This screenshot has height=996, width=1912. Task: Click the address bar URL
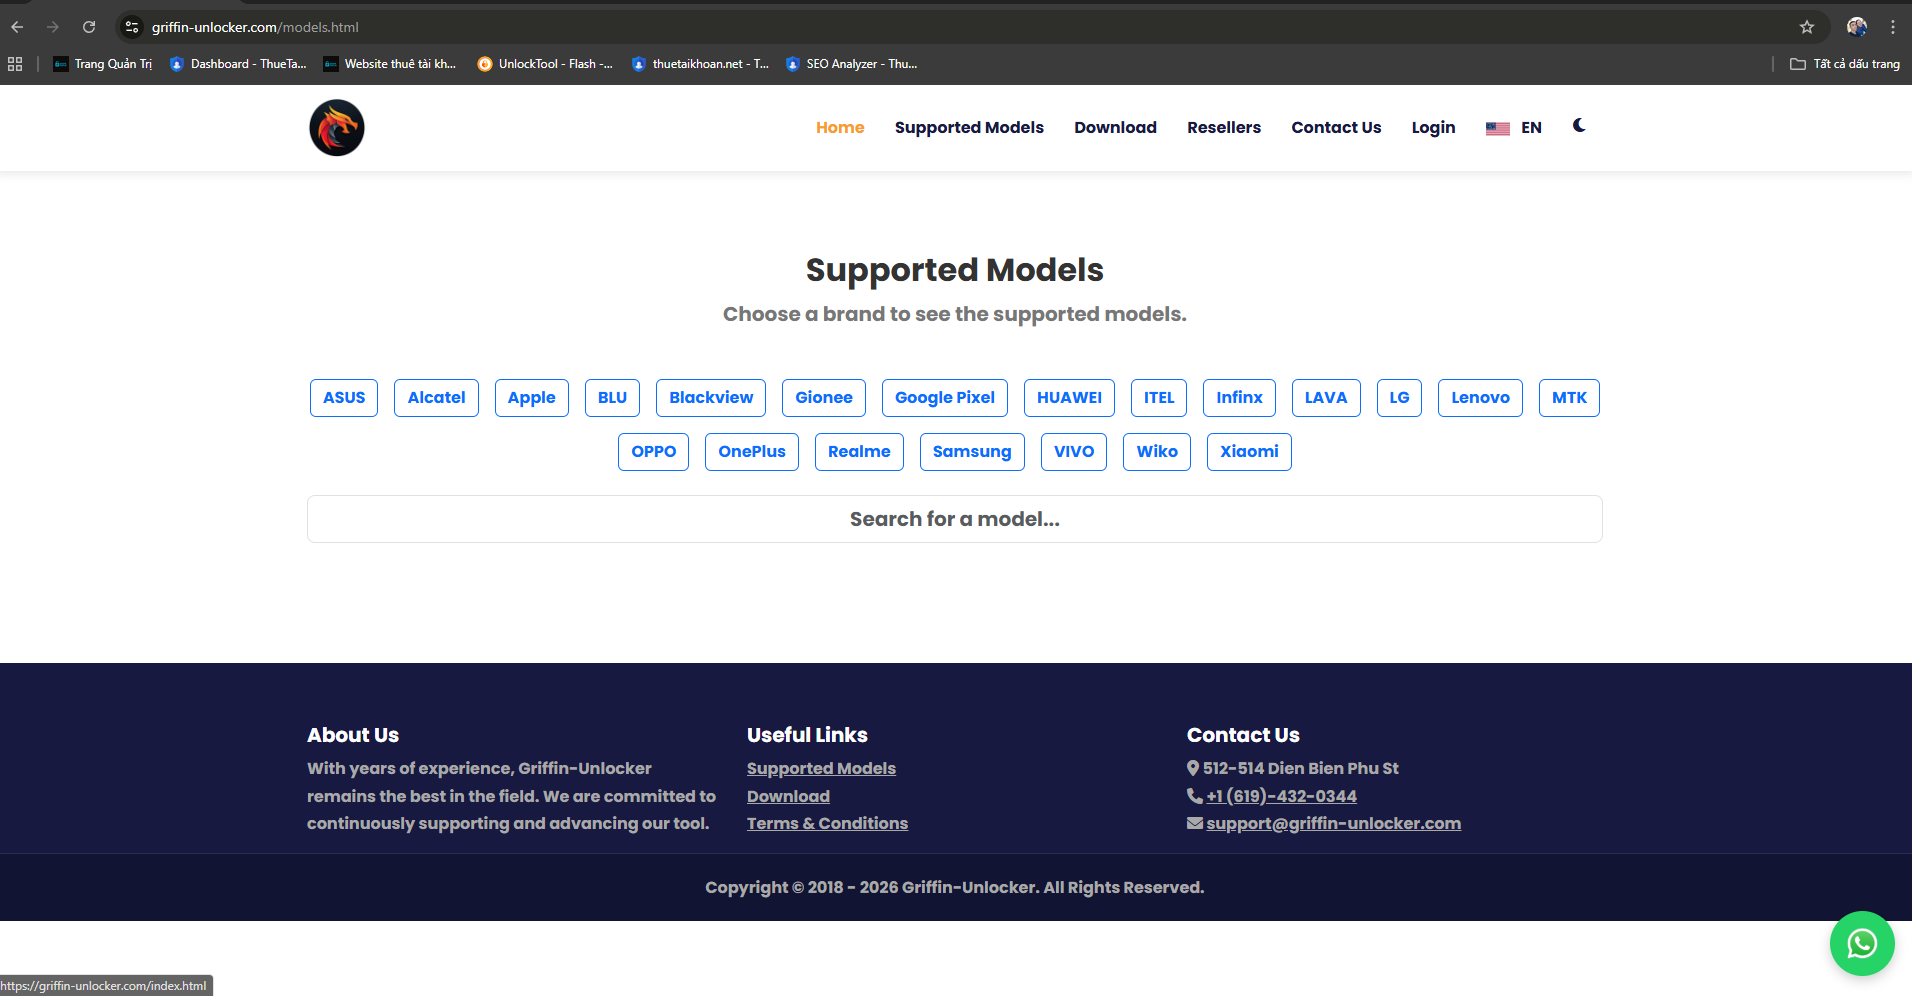(255, 27)
